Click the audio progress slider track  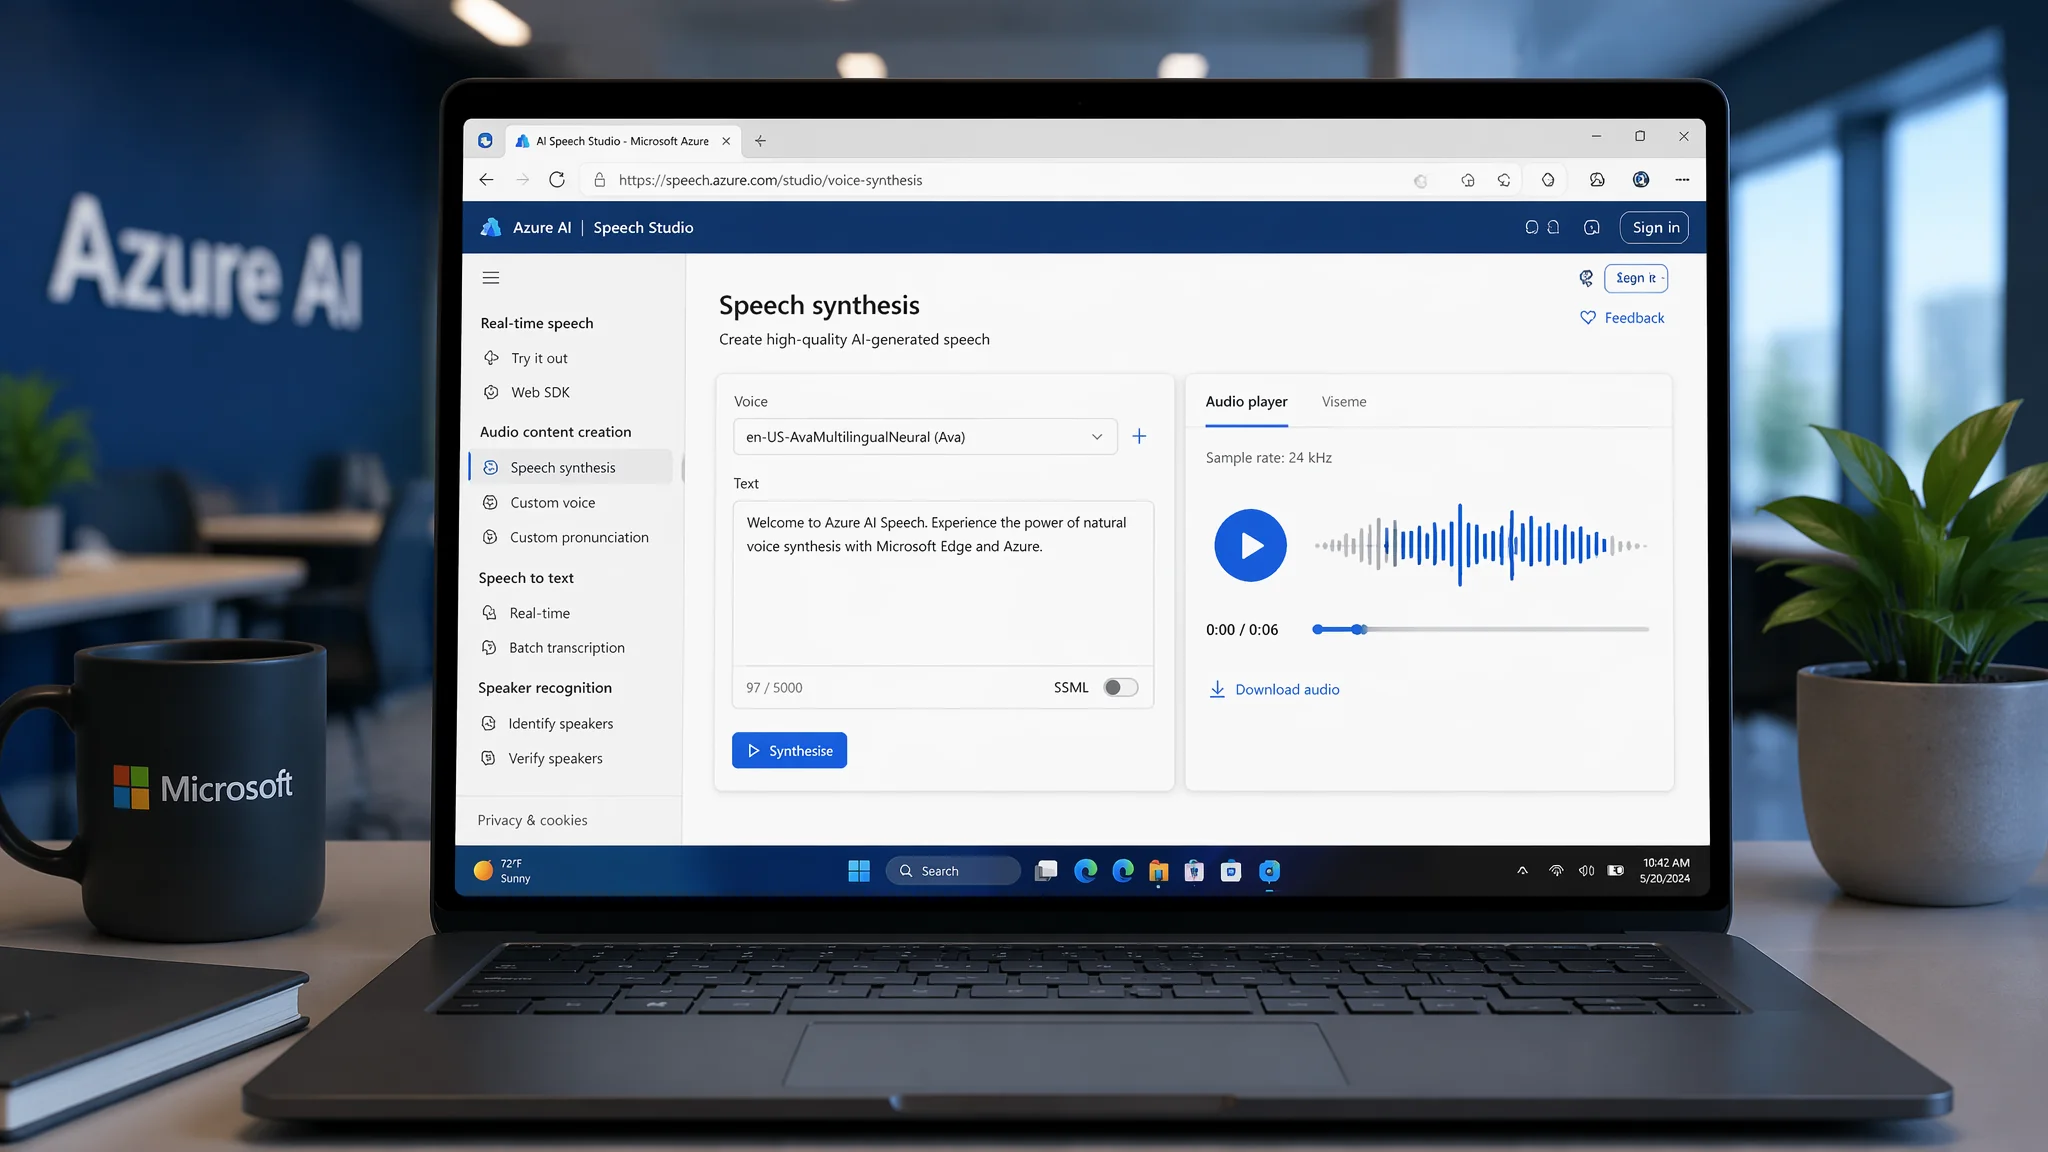coord(1480,629)
